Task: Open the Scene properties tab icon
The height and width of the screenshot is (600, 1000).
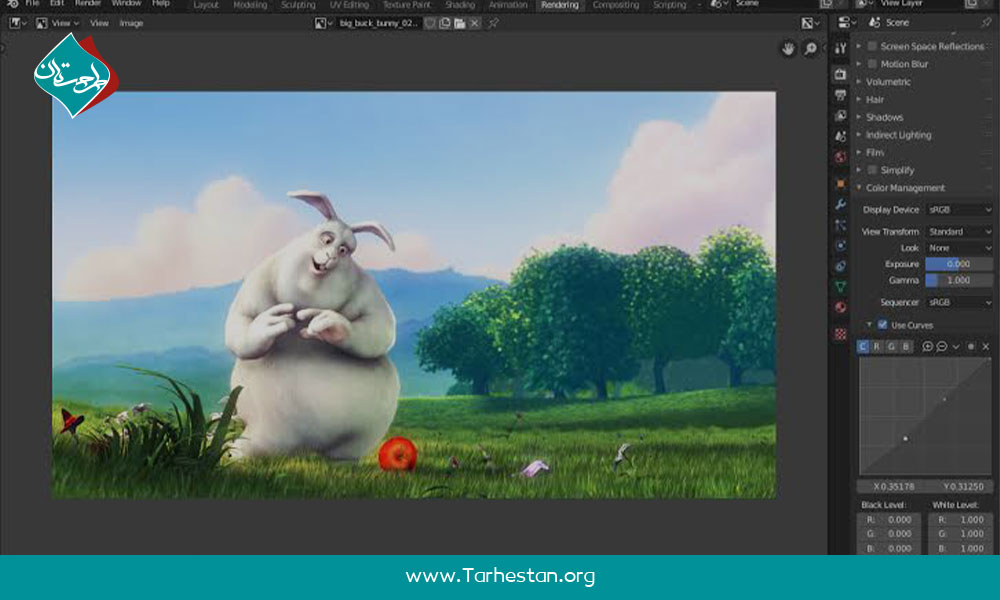Action: [841, 136]
